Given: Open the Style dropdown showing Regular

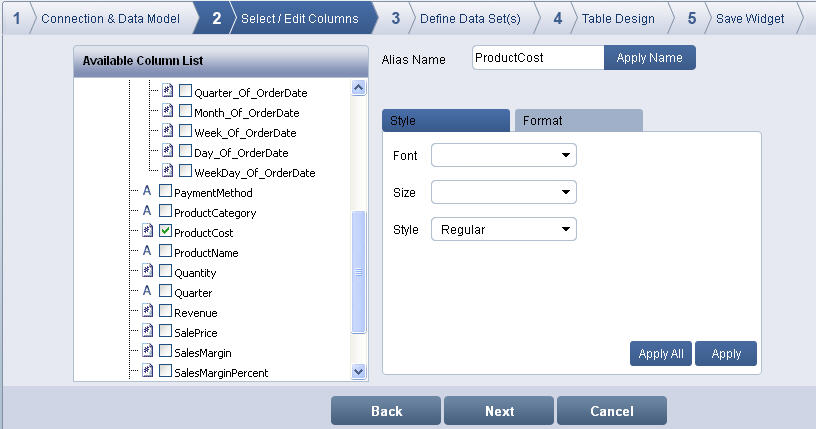Looking at the screenshot, I should 504,229.
